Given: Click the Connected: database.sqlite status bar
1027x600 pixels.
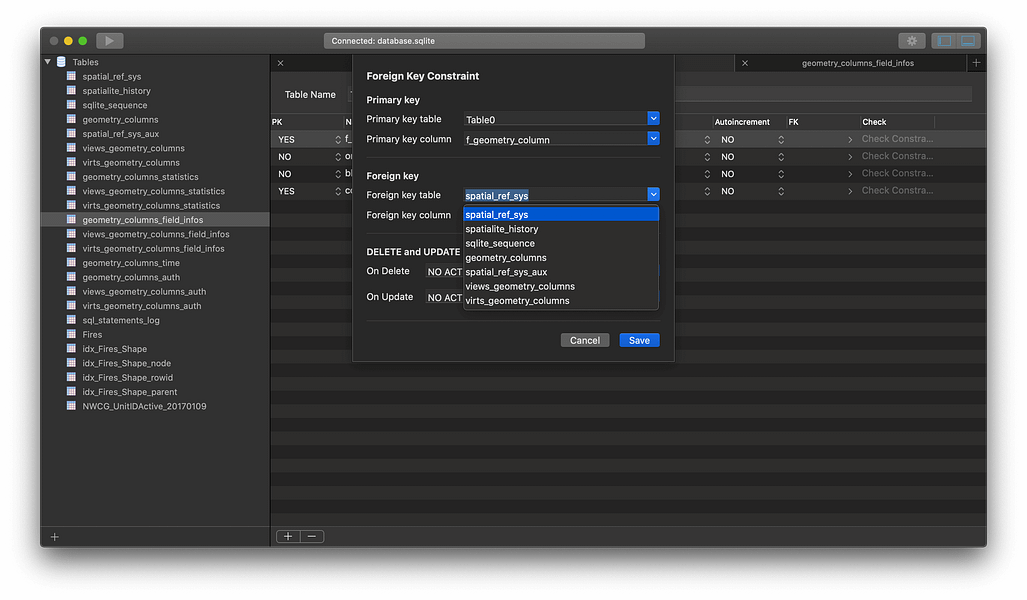Looking at the screenshot, I should (x=484, y=41).
